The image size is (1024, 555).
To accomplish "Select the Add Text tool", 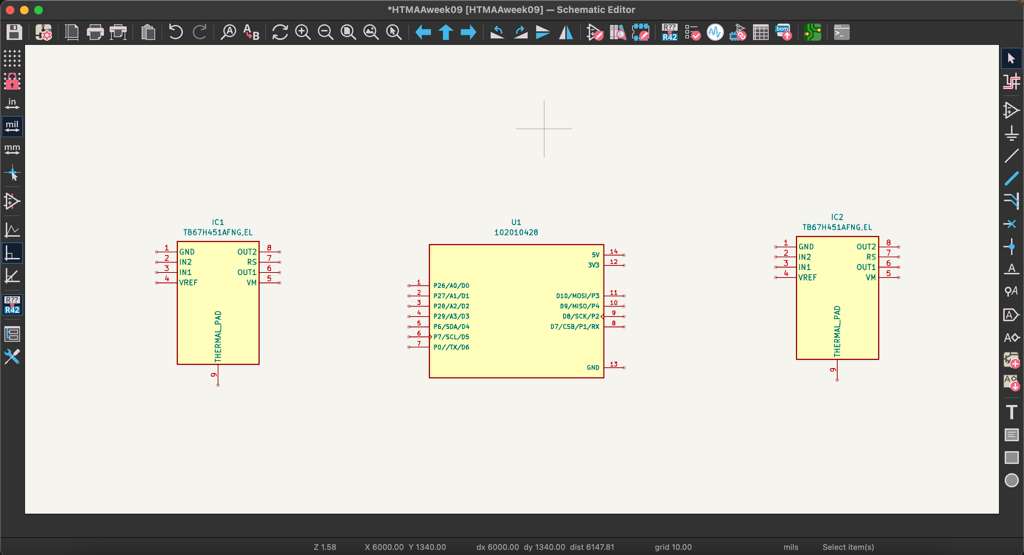I will coord(1011,412).
